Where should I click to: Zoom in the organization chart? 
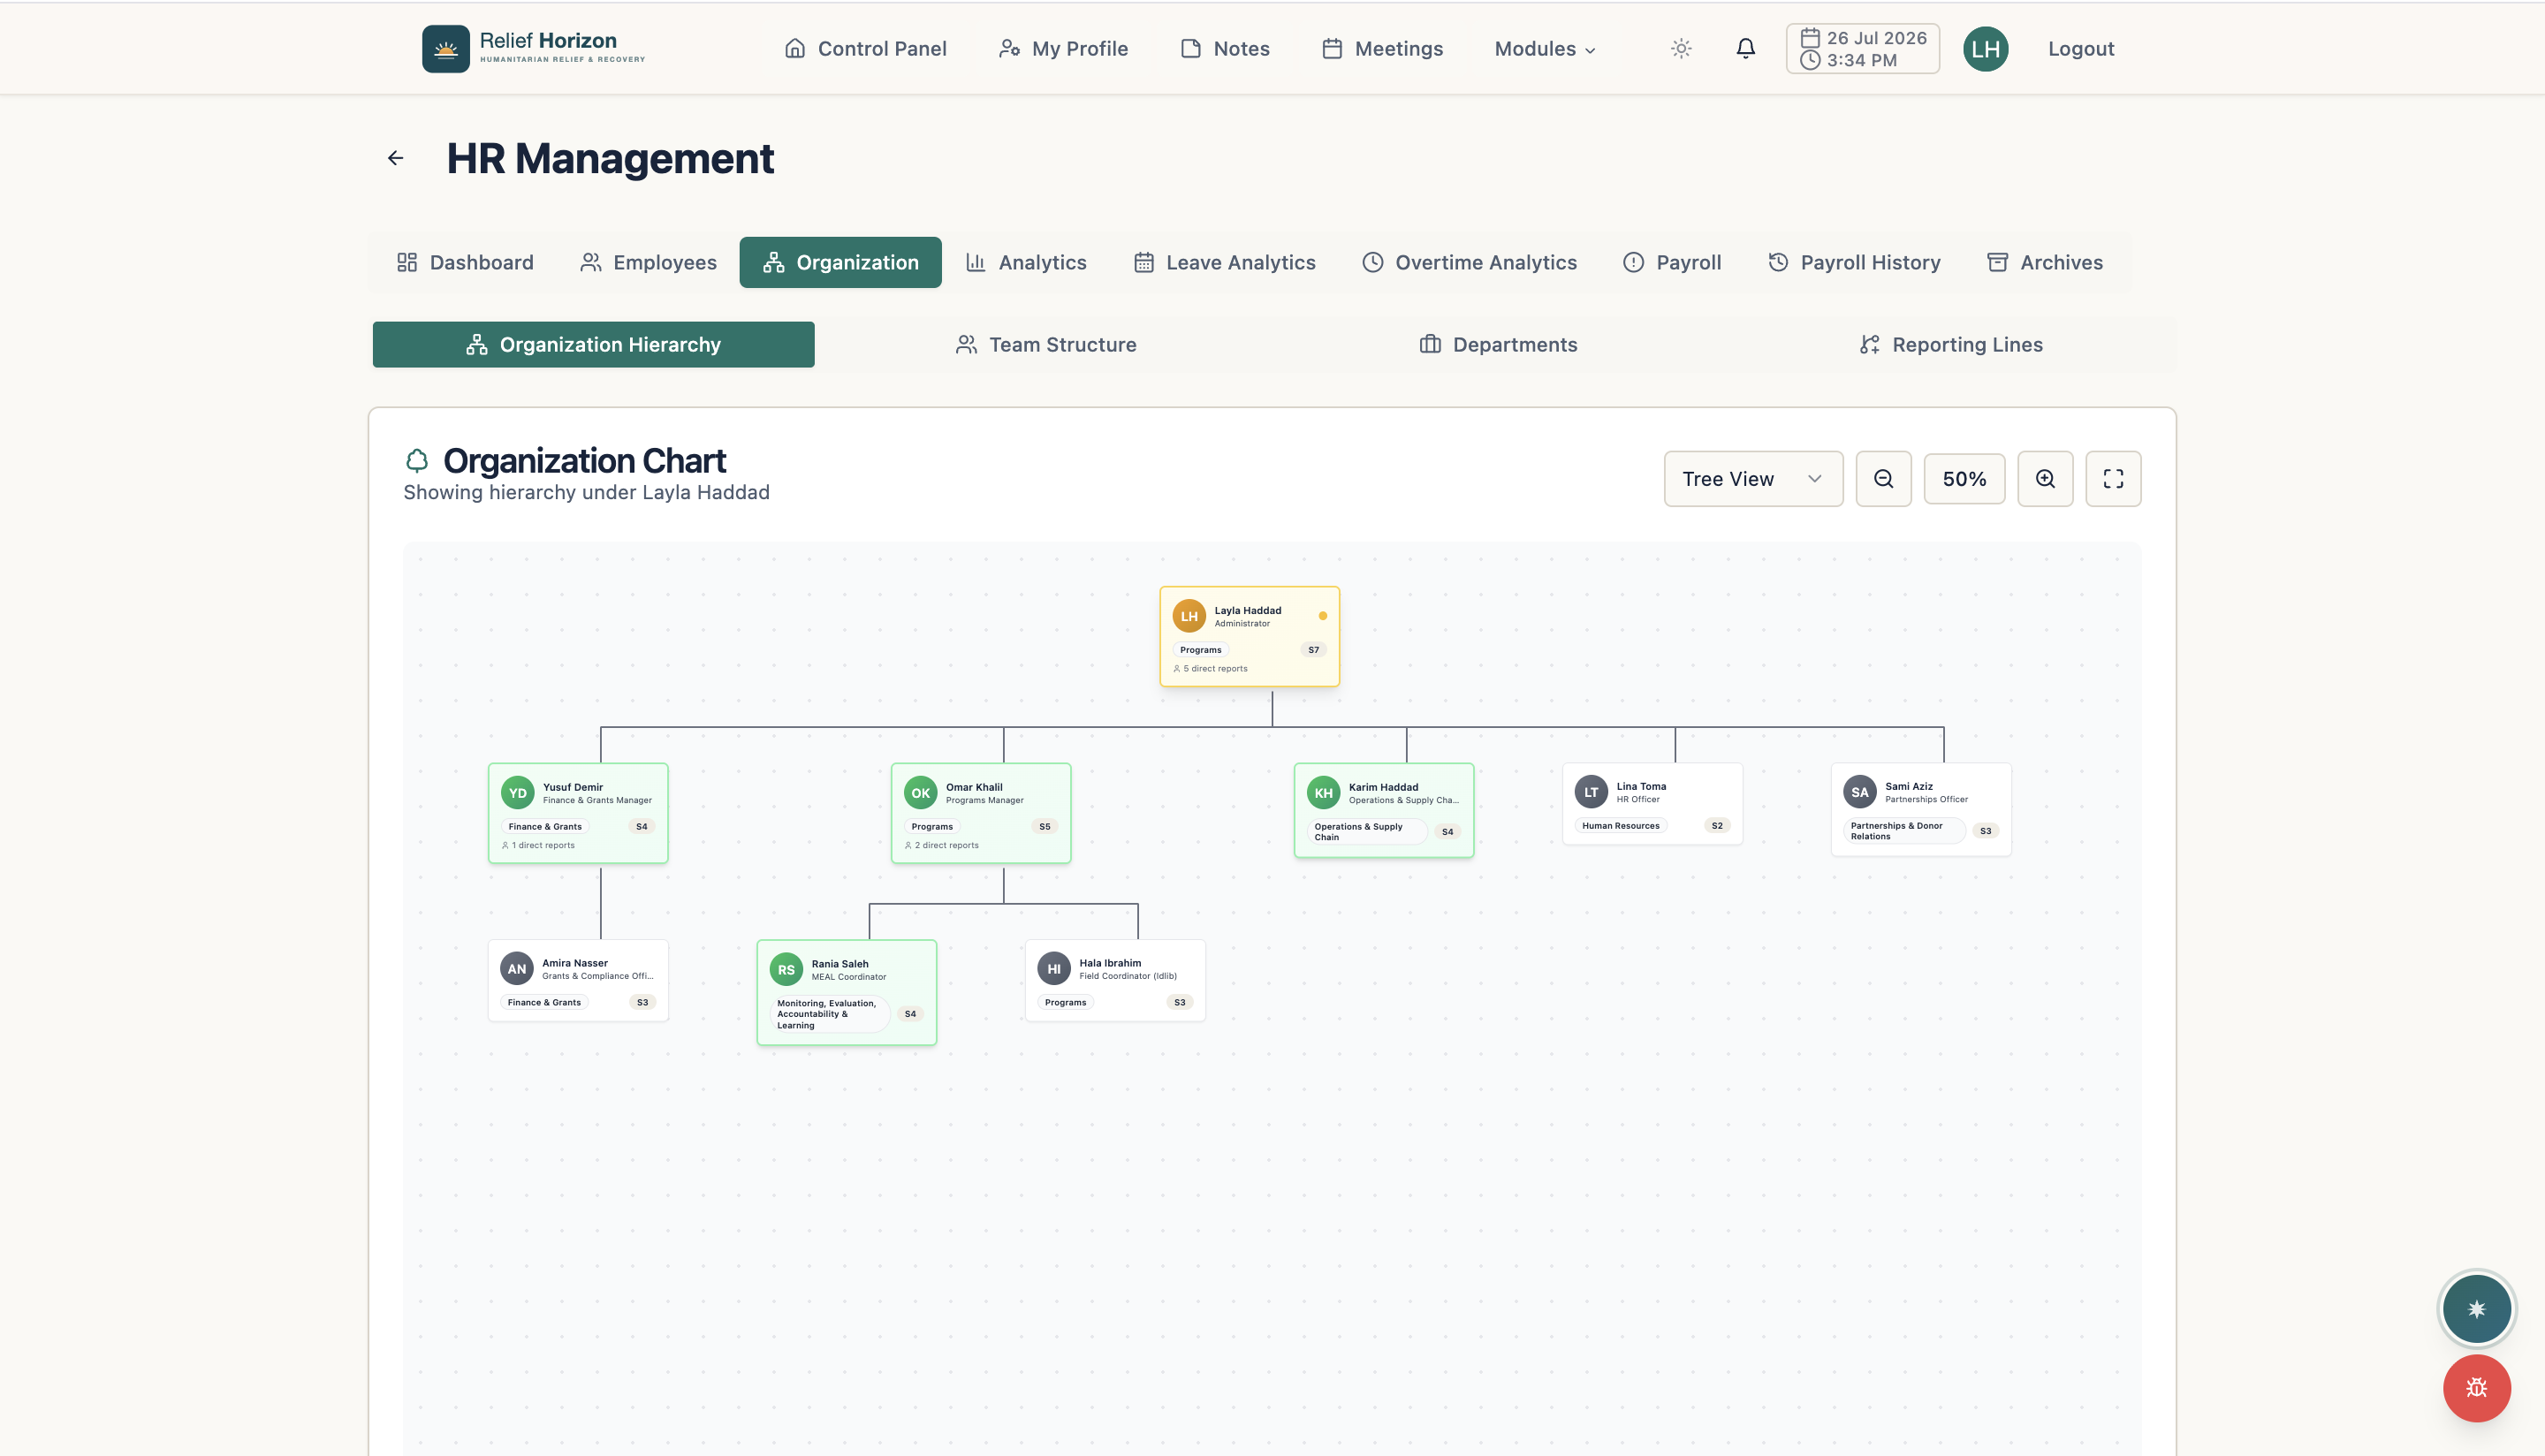(x=2045, y=479)
